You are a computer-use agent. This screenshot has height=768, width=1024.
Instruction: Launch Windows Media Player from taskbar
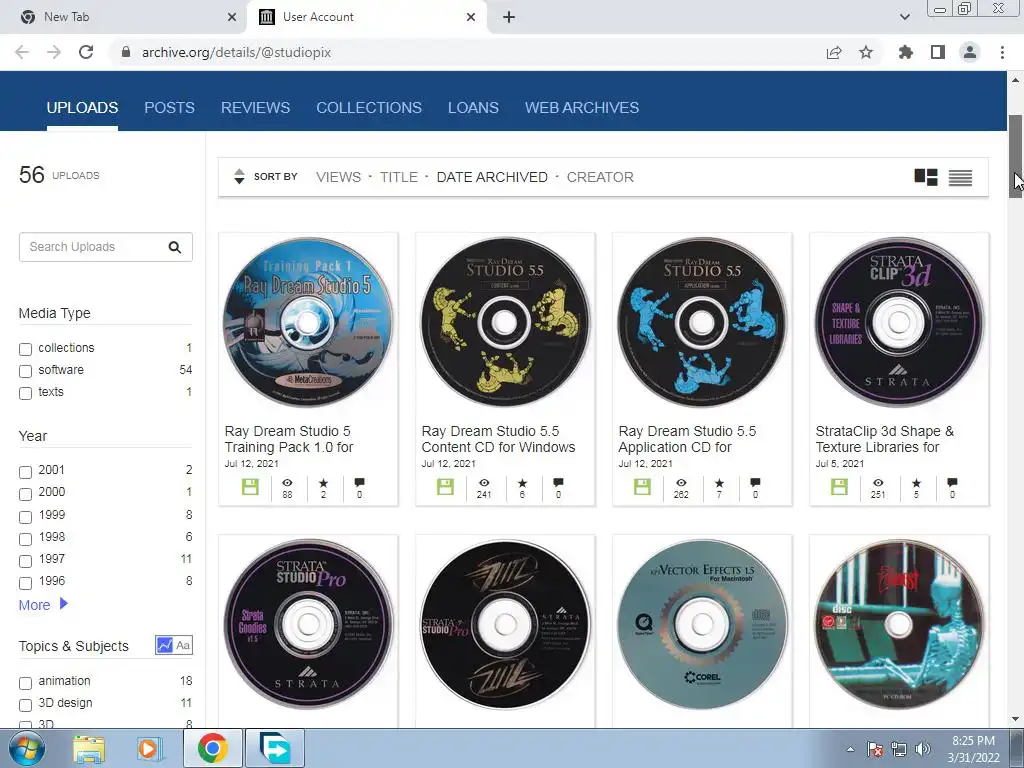coord(150,749)
